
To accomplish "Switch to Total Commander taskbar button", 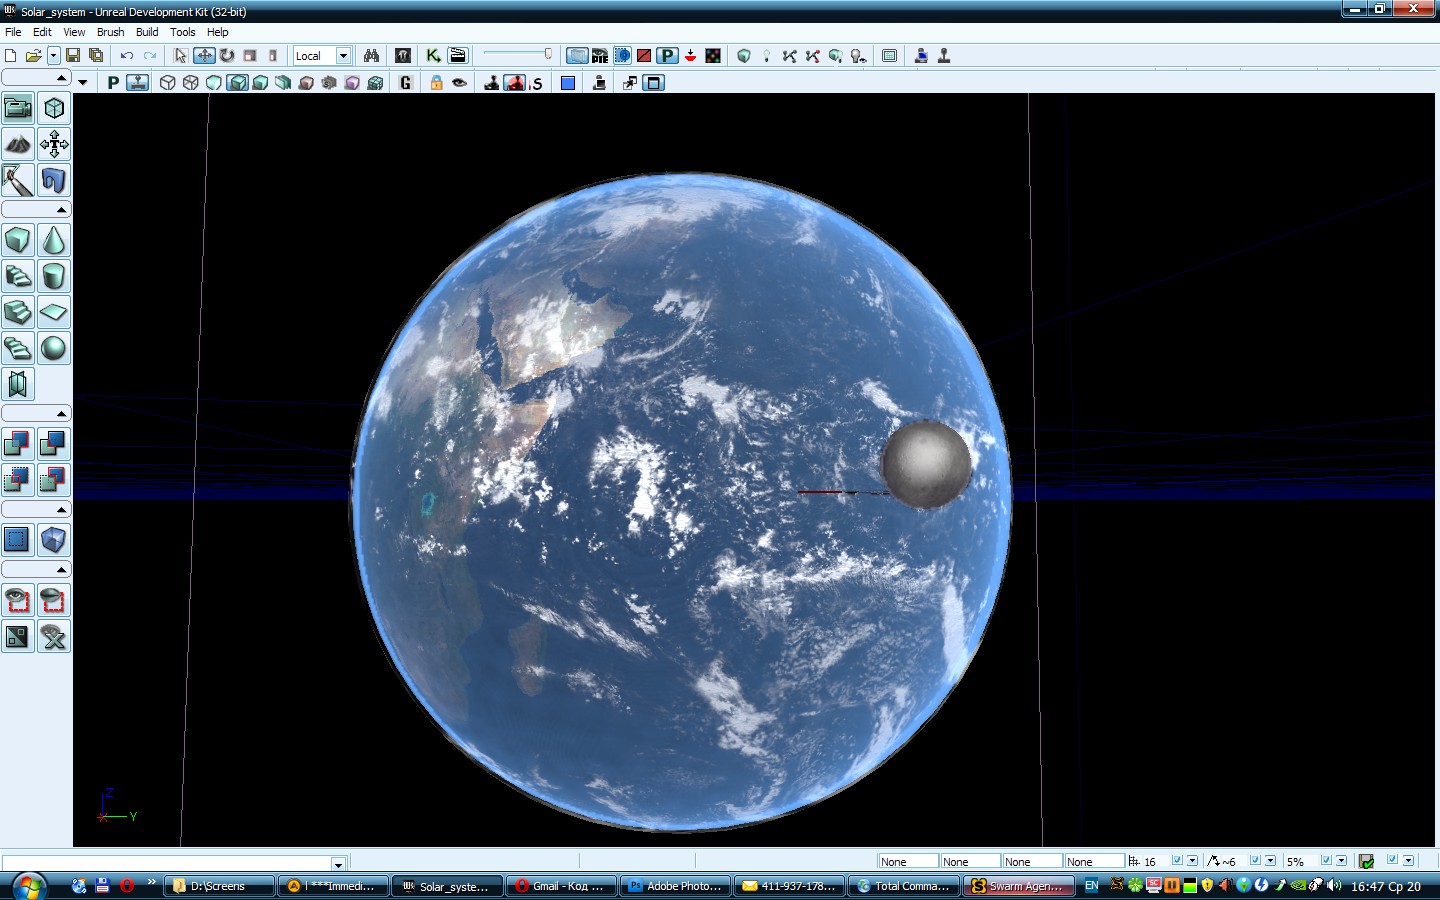I will pos(904,886).
